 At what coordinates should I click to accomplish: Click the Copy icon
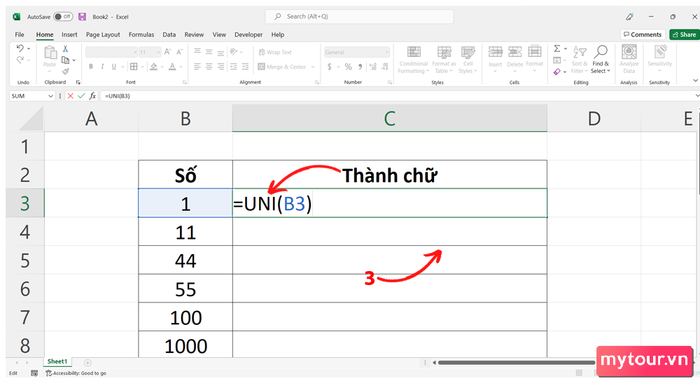[65, 60]
